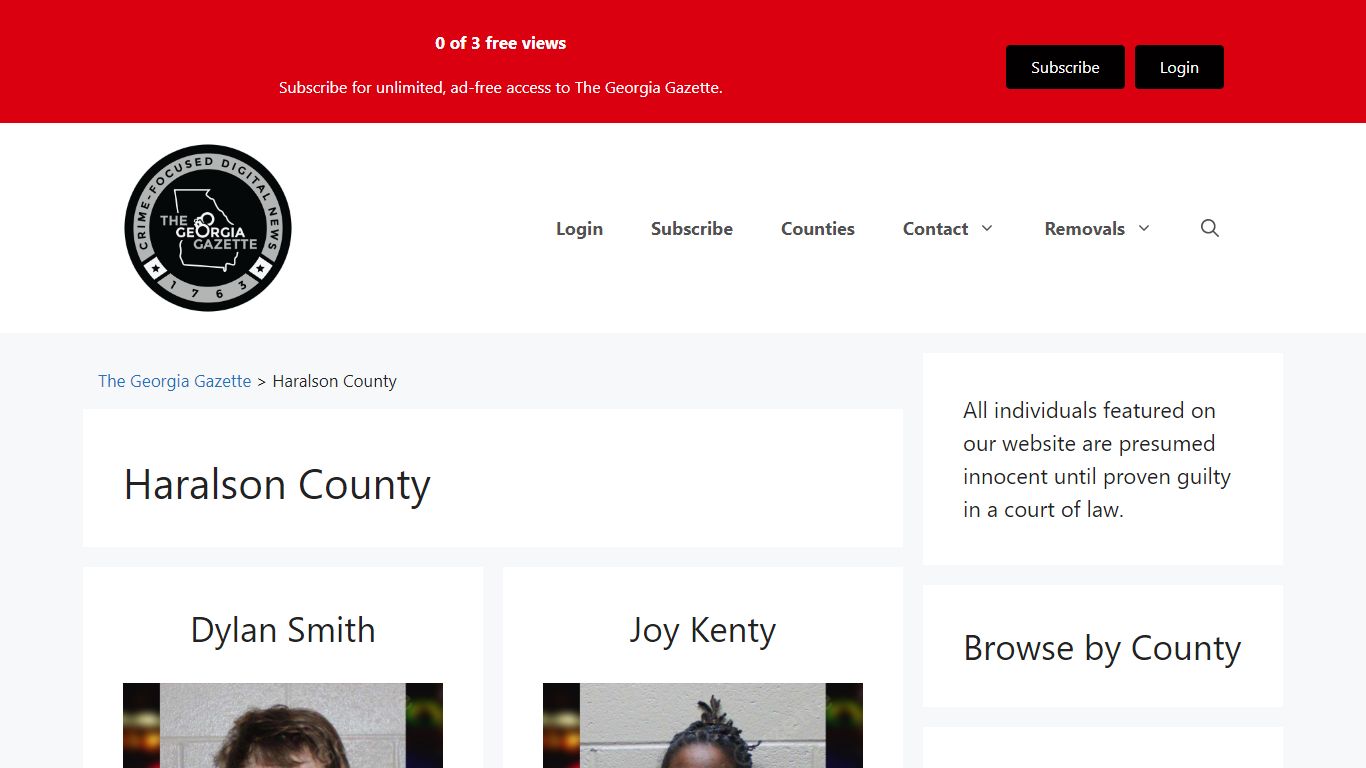
Task: Expand the Removals menu chevron
Action: click(1144, 228)
